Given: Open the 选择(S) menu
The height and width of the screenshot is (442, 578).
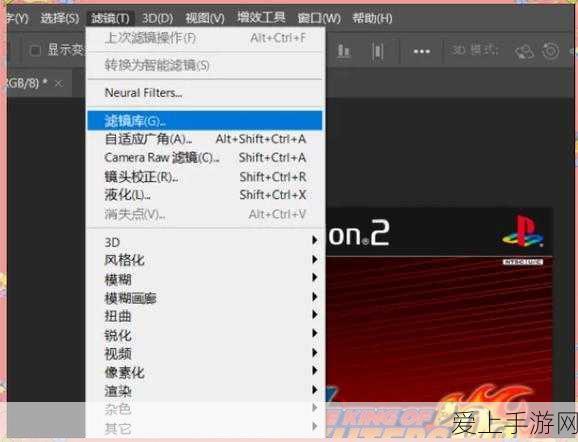Looking at the screenshot, I should pyautogui.click(x=59, y=18).
